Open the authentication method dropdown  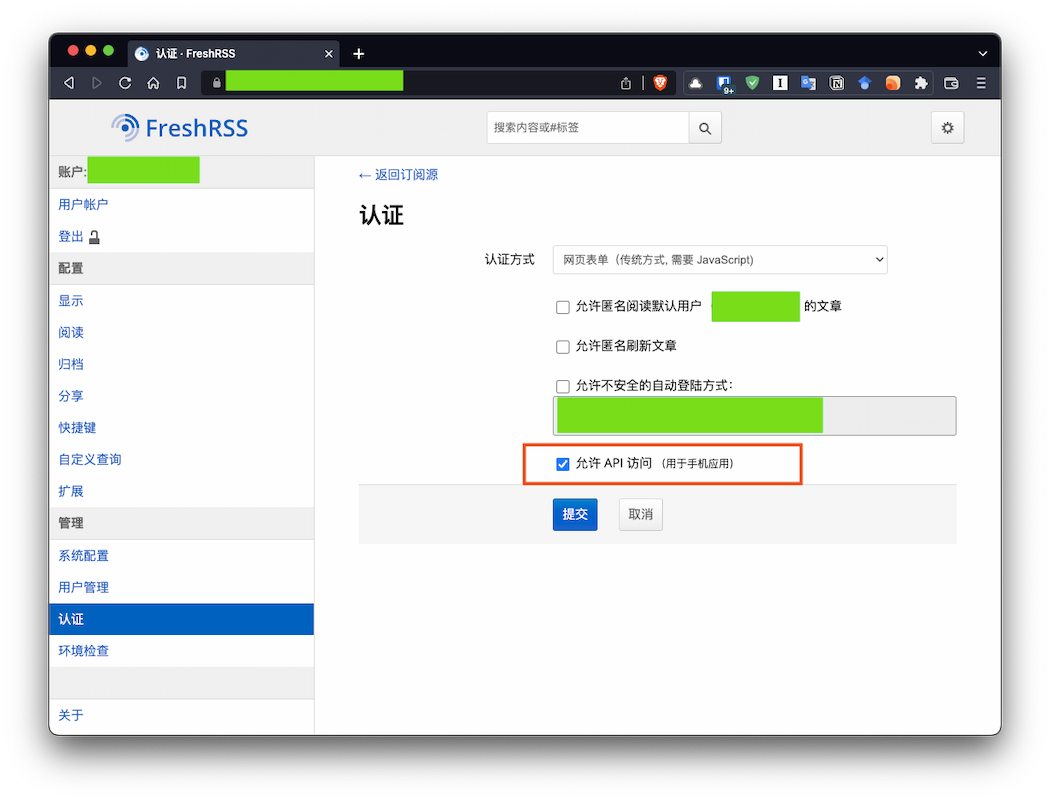pyautogui.click(x=719, y=259)
